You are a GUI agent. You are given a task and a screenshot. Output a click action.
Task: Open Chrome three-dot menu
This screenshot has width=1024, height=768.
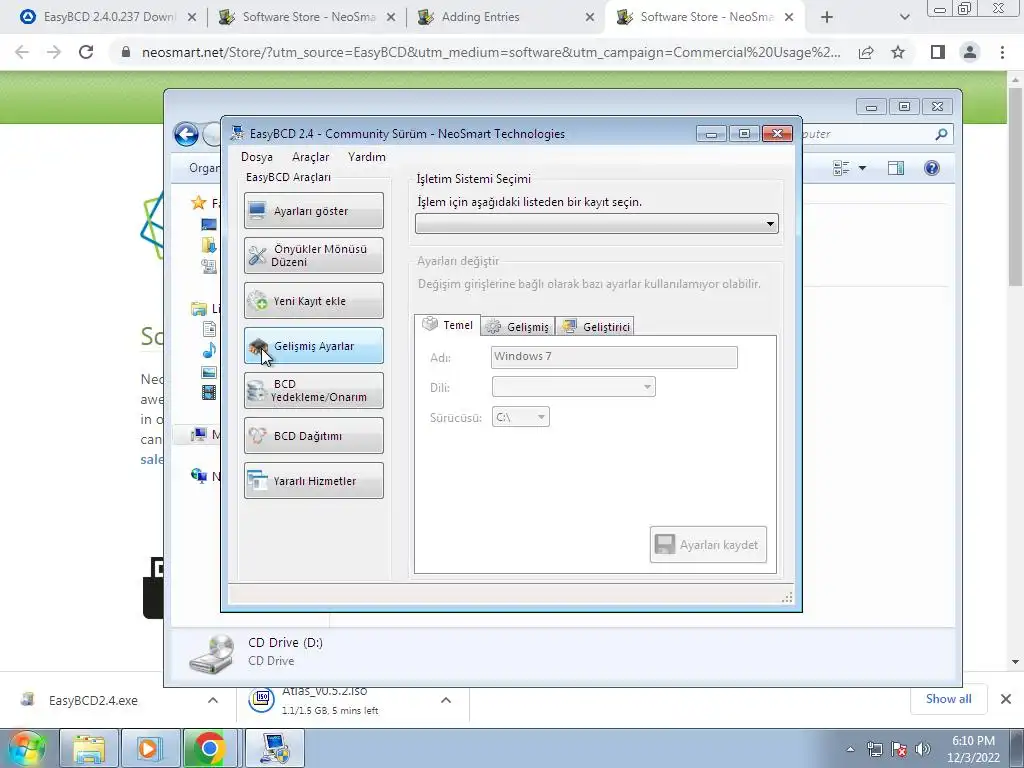1002,52
